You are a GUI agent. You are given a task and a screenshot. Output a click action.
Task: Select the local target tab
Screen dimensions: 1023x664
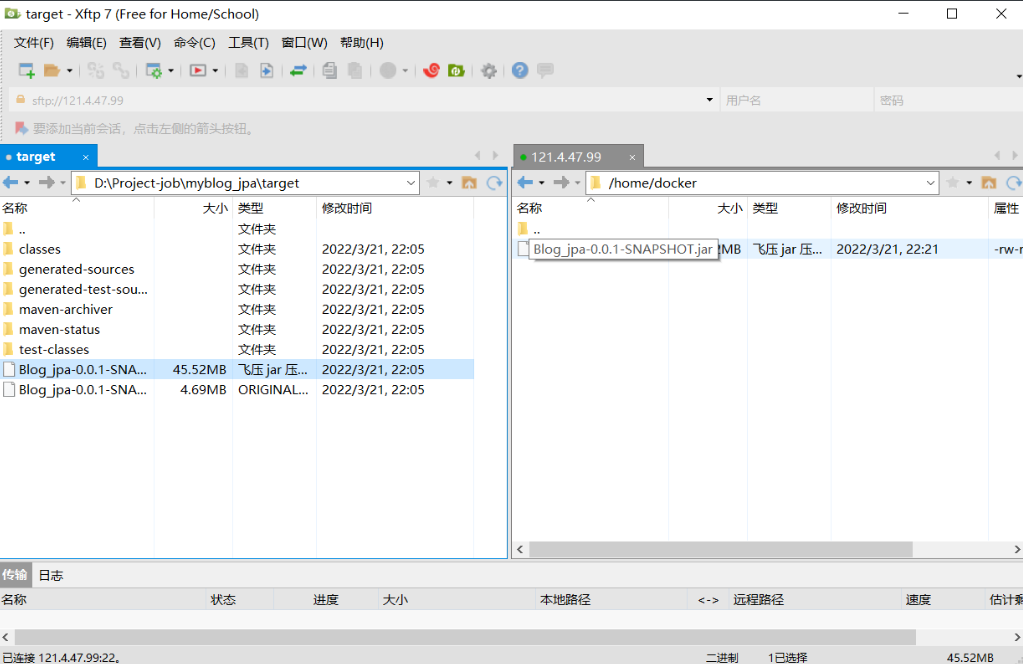[x=36, y=157]
